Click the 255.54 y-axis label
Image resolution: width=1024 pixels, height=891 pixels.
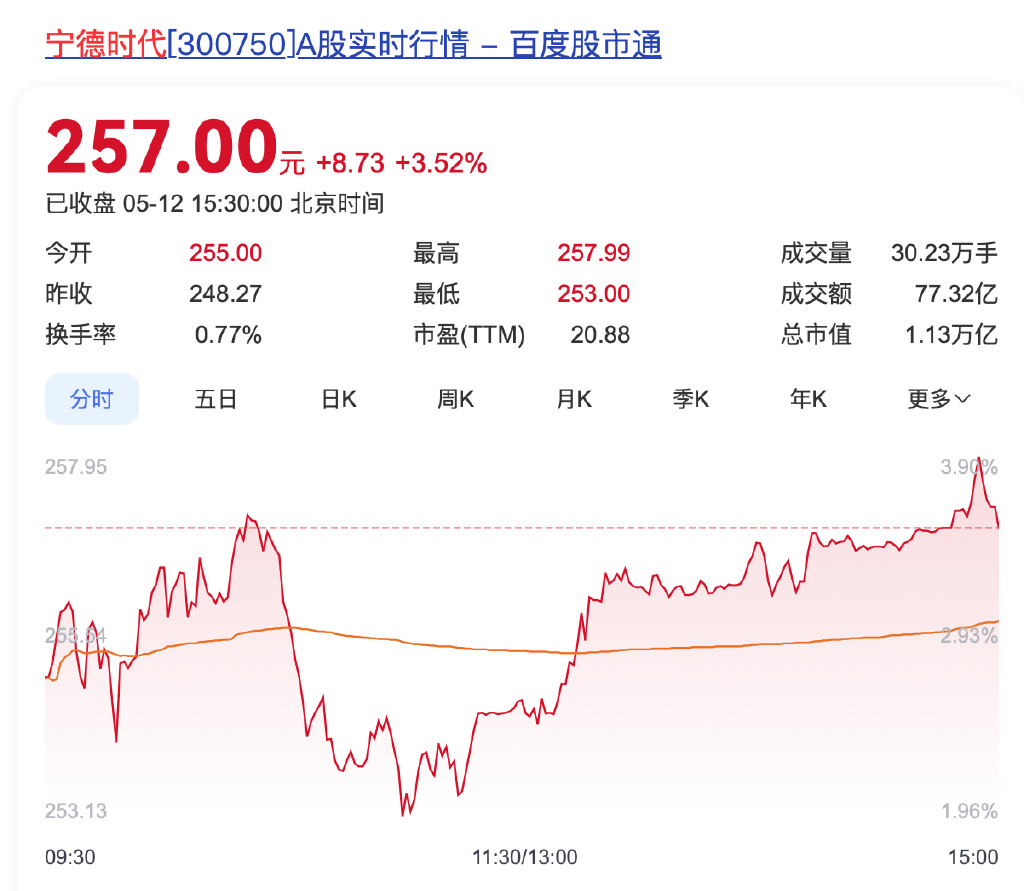pyautogui.click(x=76, y=635)
